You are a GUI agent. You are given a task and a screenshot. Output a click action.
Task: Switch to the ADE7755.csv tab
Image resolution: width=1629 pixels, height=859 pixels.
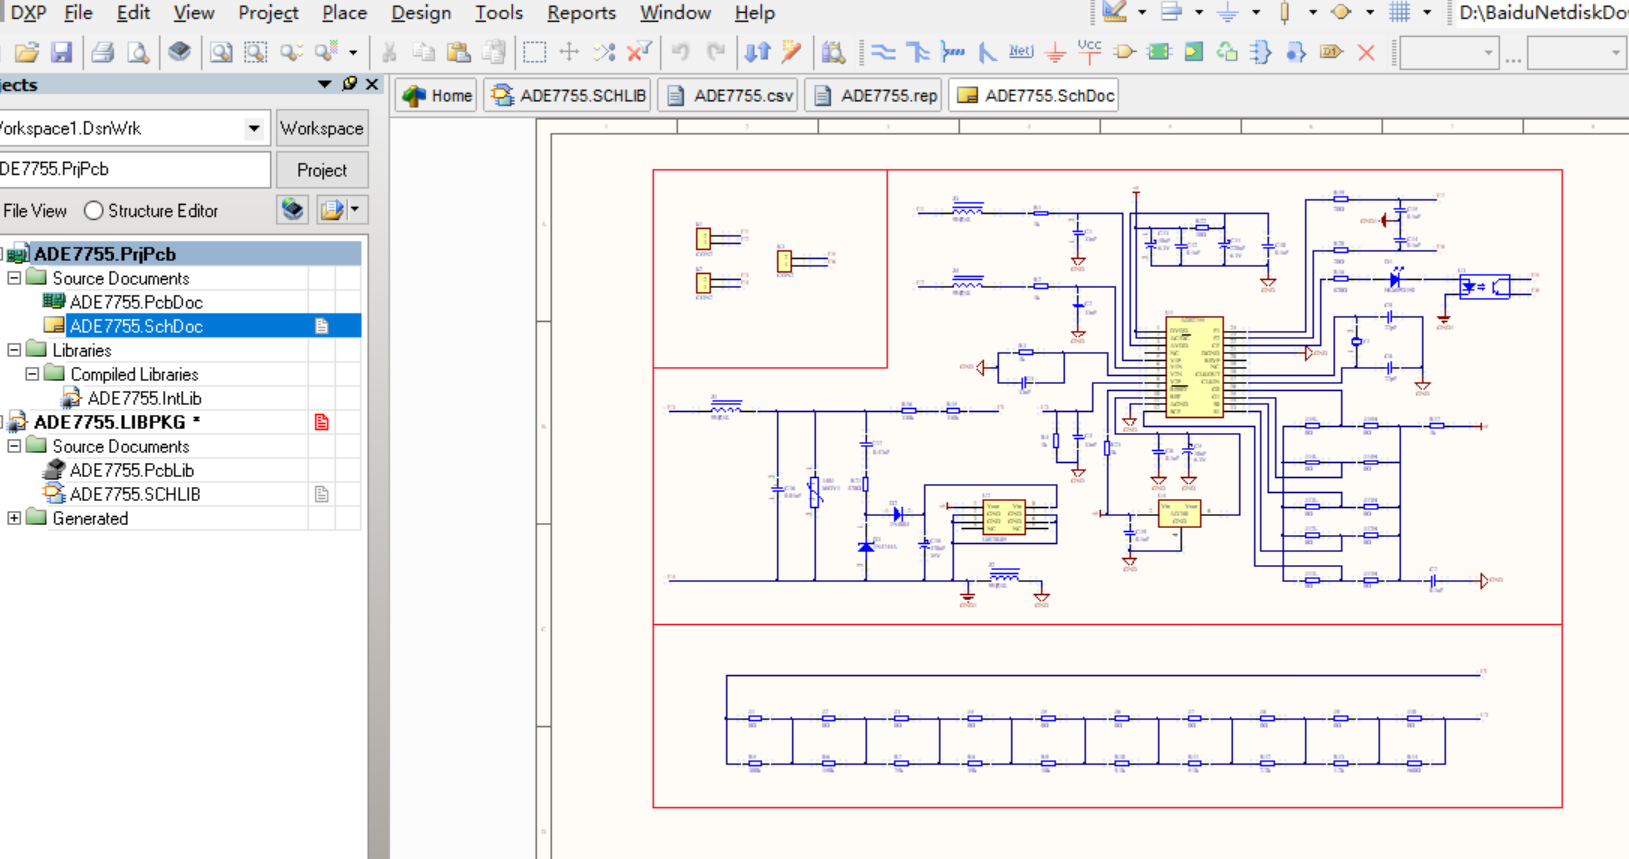click(729, 96)
